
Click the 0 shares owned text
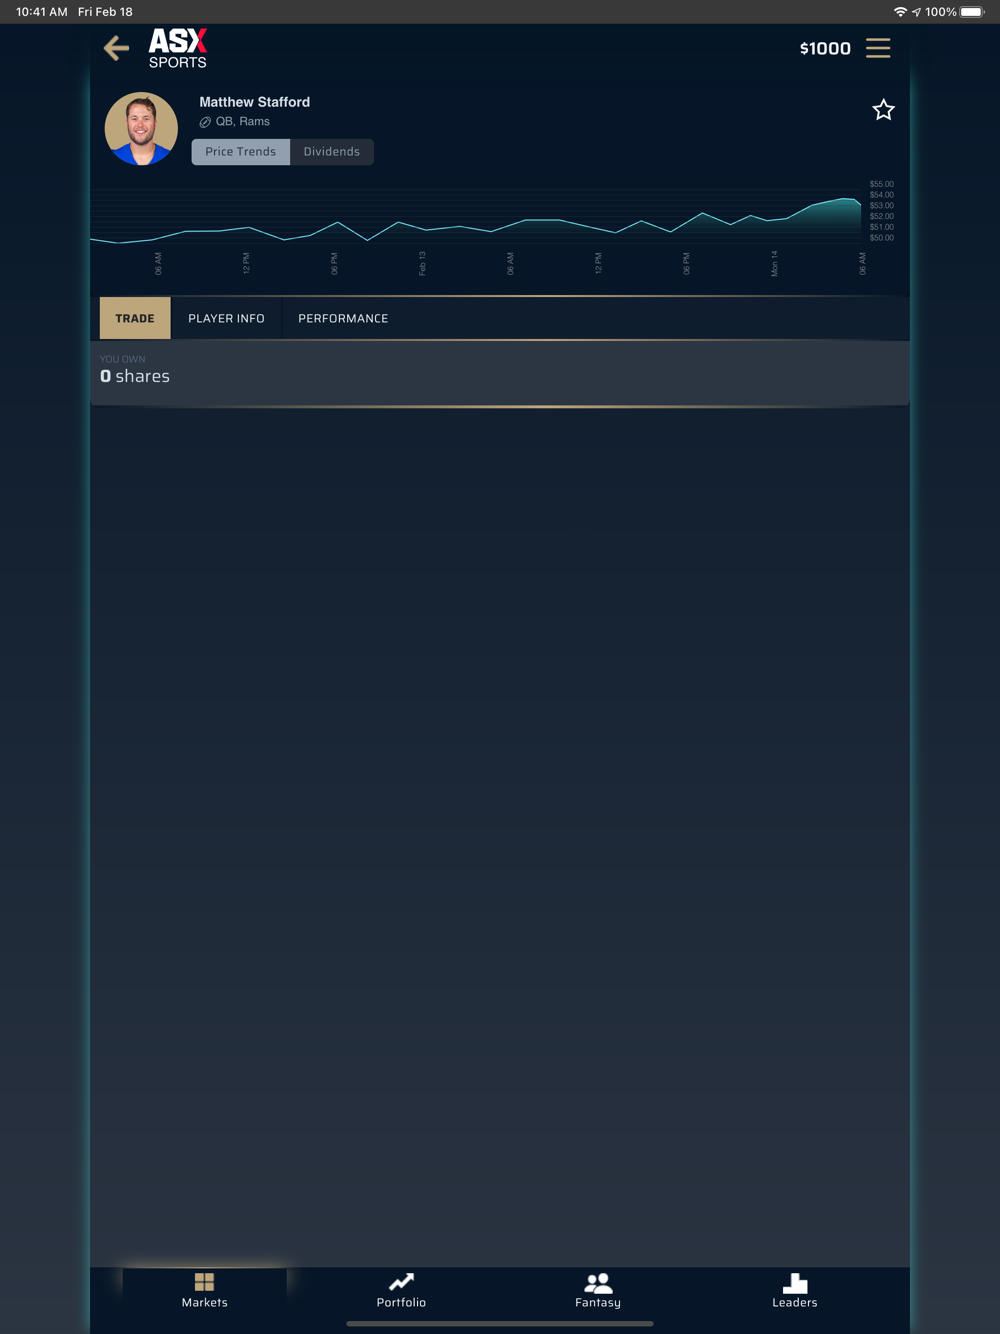pyautogui.click(x=135, y=376)
